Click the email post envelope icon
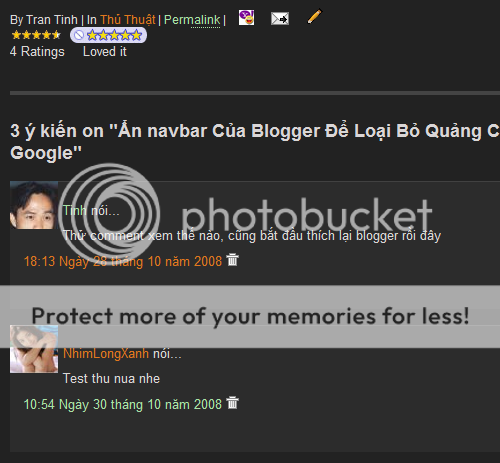500x463 pixels. (x=280, y=19)
